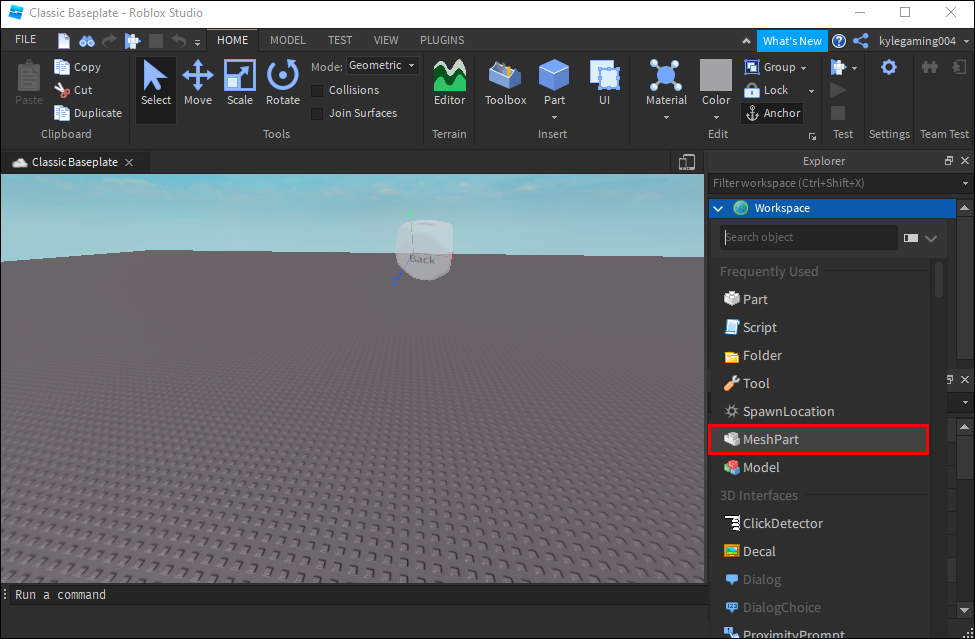Click Cut in Clipboard group
975x639 pixels.
(73, 90)
